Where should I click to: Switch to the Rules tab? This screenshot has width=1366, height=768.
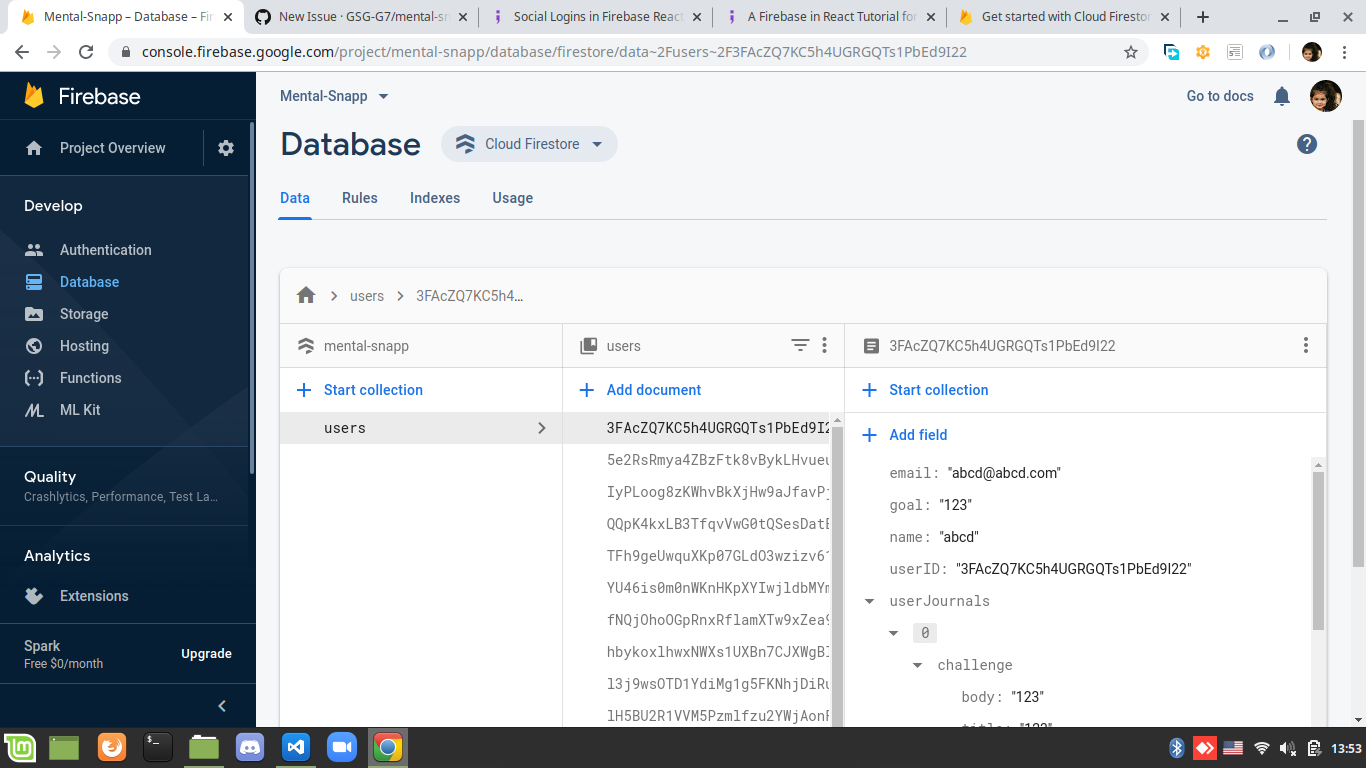360,198
